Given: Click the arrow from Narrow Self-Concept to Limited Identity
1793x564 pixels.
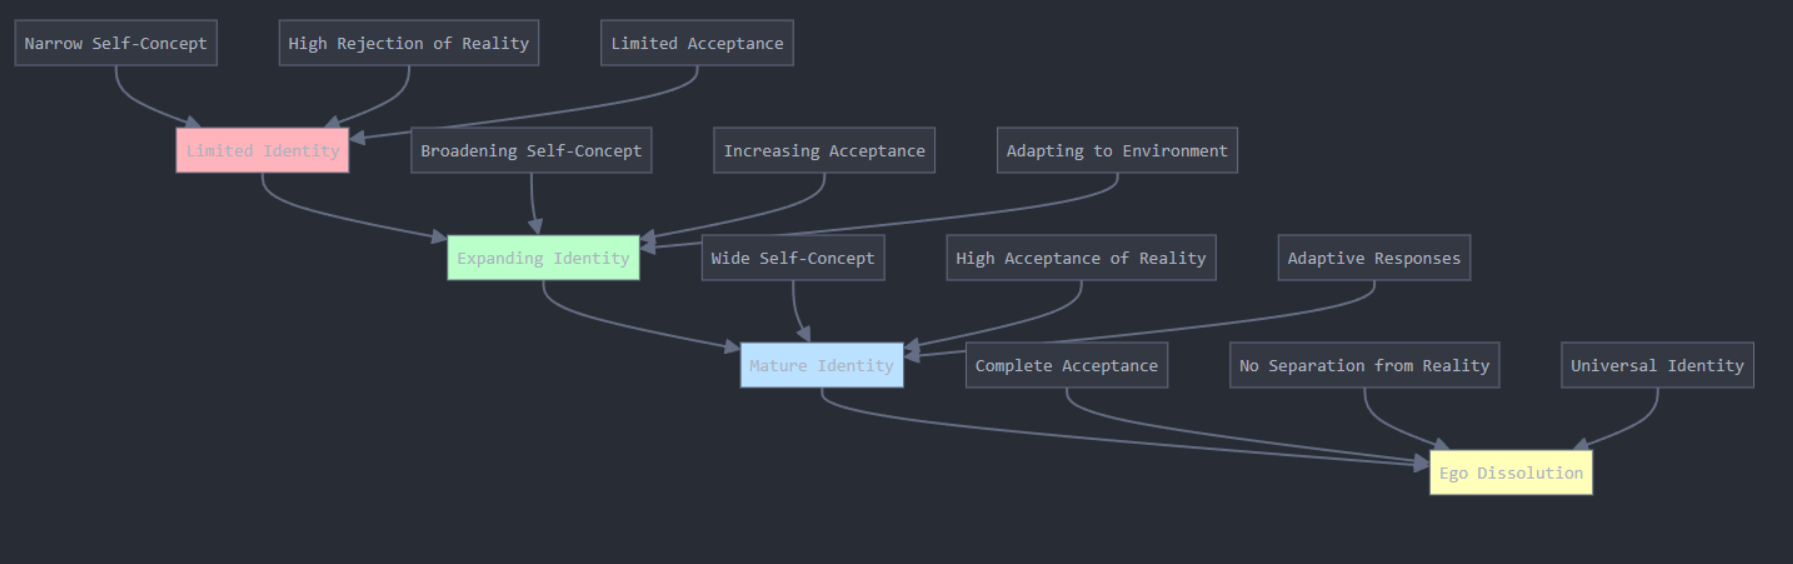Looking at the screenshot, I should 140,104.
